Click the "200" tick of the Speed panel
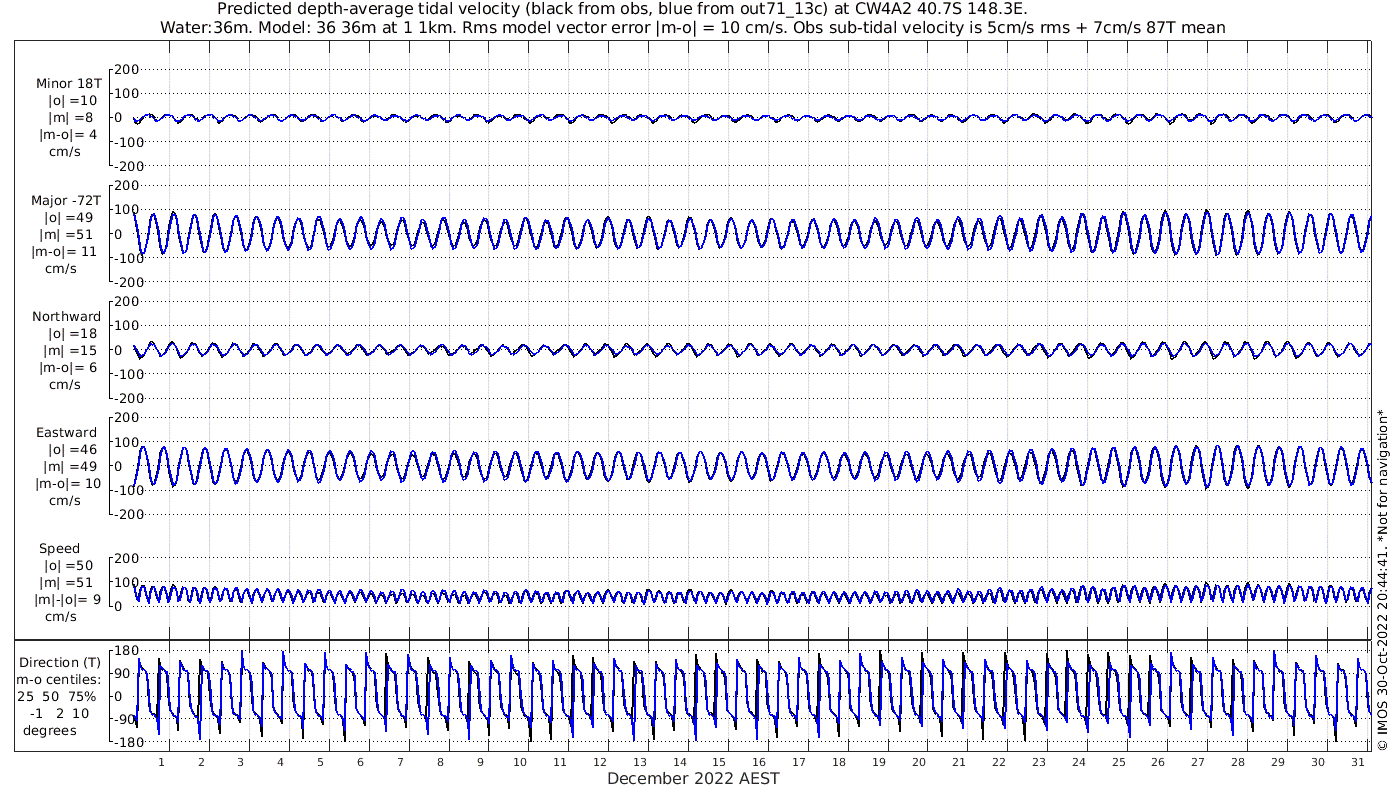Viewport: 1400px width, 800px height. [124, 558]
